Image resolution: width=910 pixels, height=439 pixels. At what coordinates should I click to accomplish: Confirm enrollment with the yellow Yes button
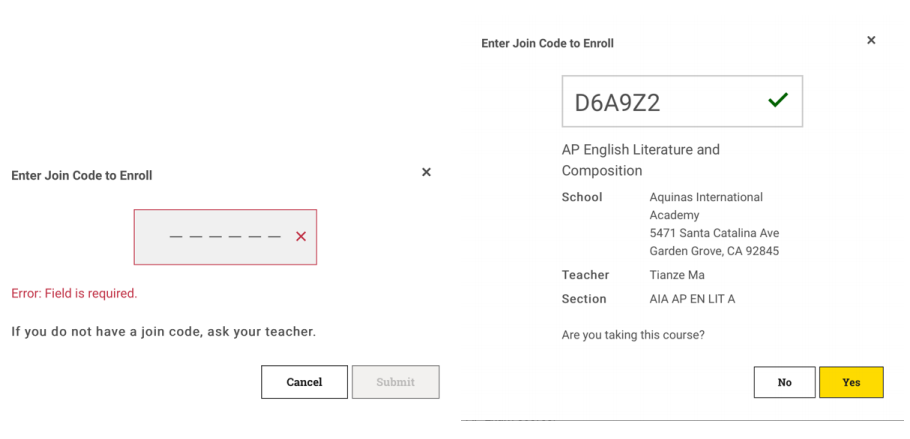(x=851, y=382)
